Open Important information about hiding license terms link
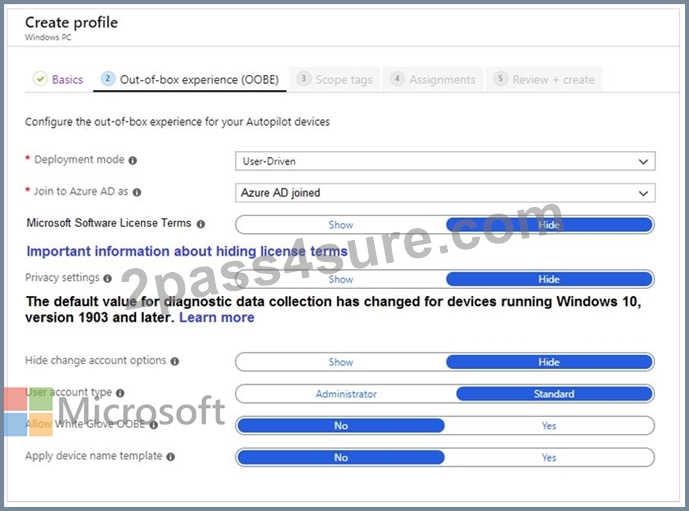689x511 pixels. tap(187, 251)
